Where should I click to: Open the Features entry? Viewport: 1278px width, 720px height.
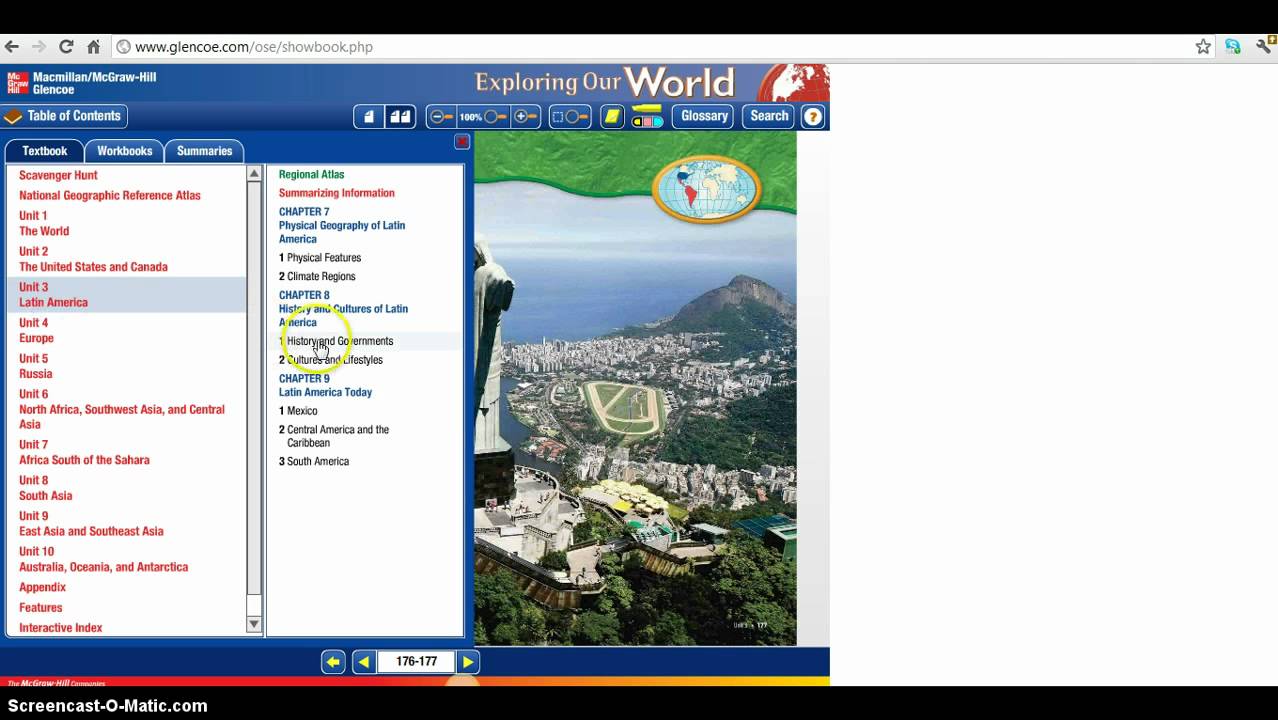coord(40,607)
